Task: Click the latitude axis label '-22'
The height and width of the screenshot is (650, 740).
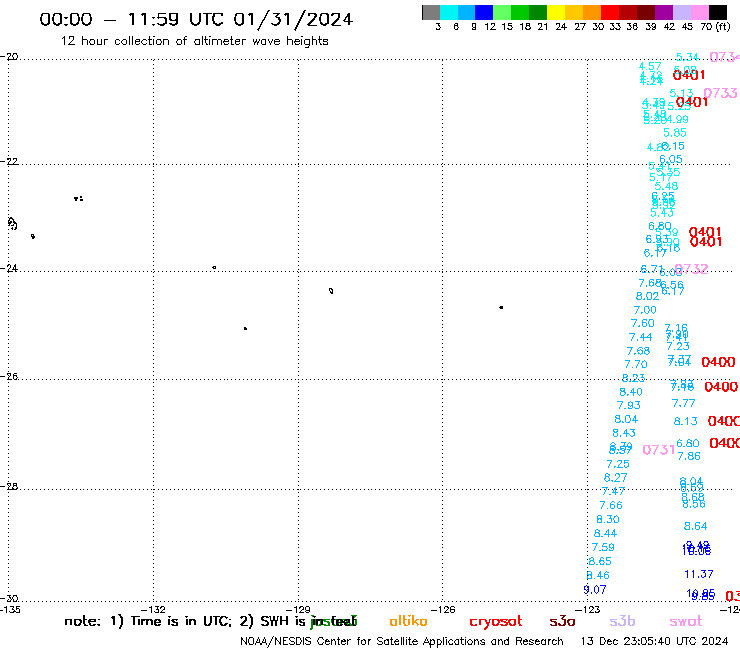Action: 9,161
